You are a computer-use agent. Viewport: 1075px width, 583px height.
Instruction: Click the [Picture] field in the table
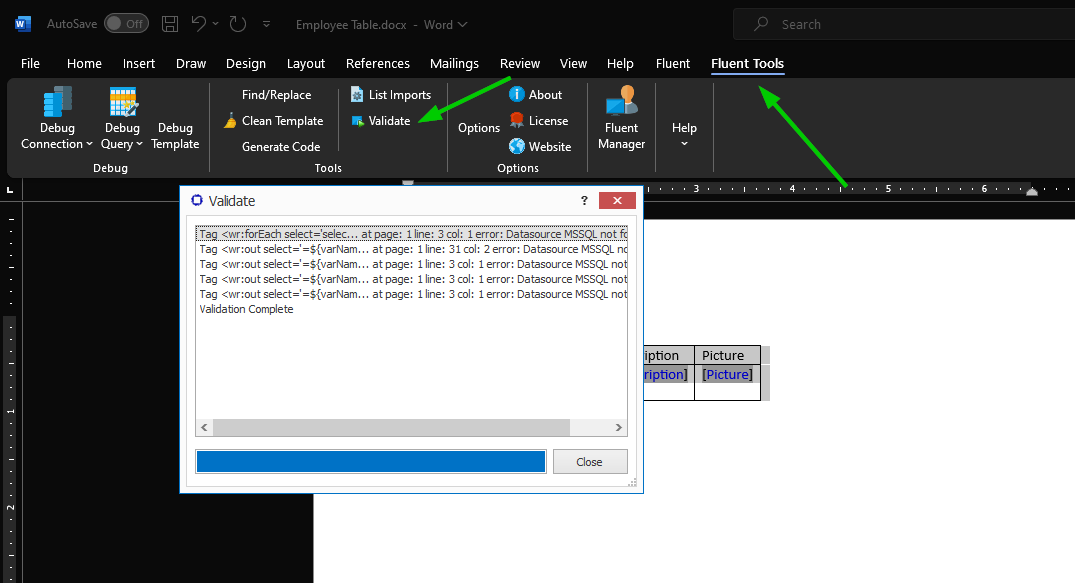point(727,374)
